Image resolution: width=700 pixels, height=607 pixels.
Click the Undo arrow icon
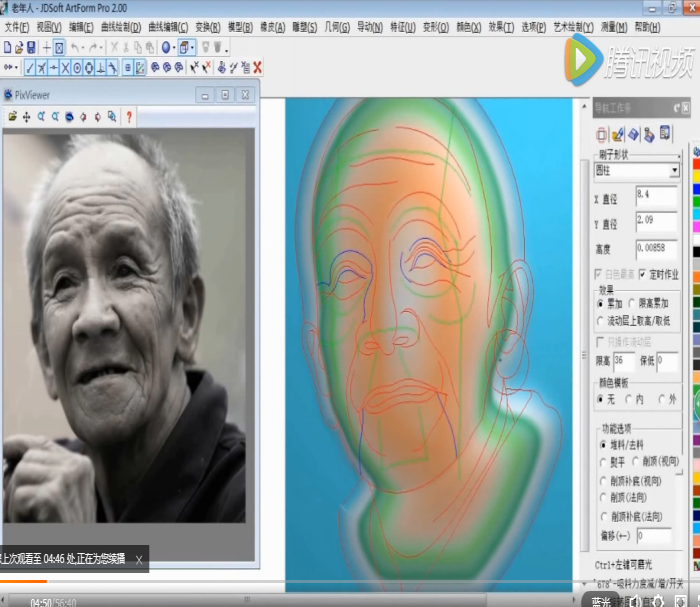[74, 47]
